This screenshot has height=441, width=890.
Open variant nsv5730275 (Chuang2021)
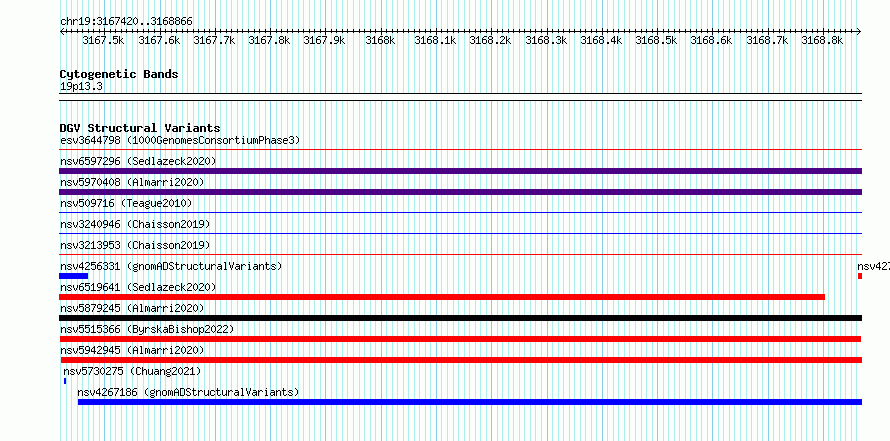point(132,371)
